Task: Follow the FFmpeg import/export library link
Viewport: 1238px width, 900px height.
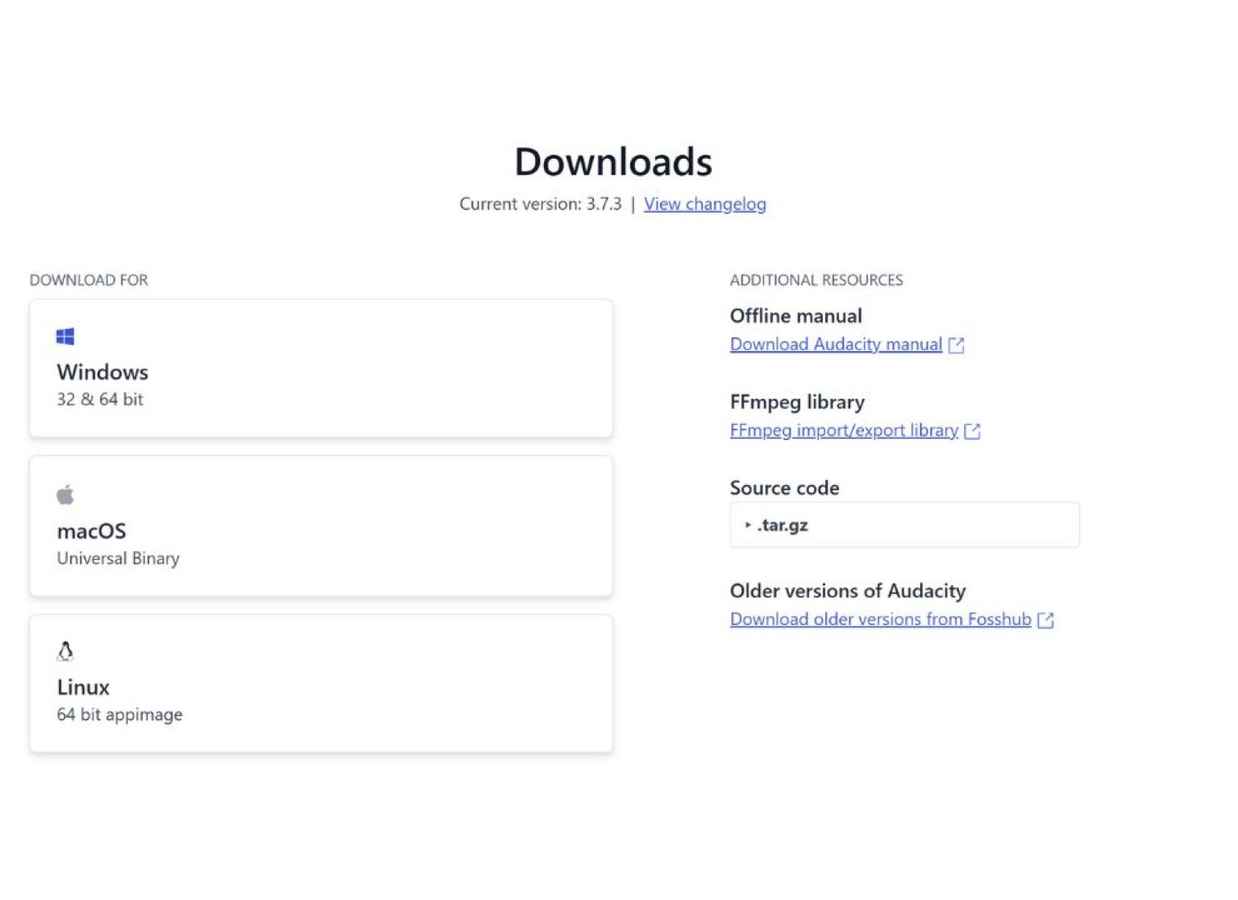Action: [844, 430]
